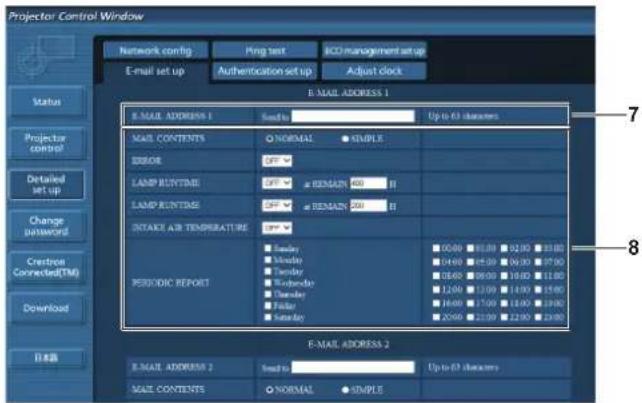Tick the 04:00 time checkbox
The image size is (642, 403).
pos(436,262)
